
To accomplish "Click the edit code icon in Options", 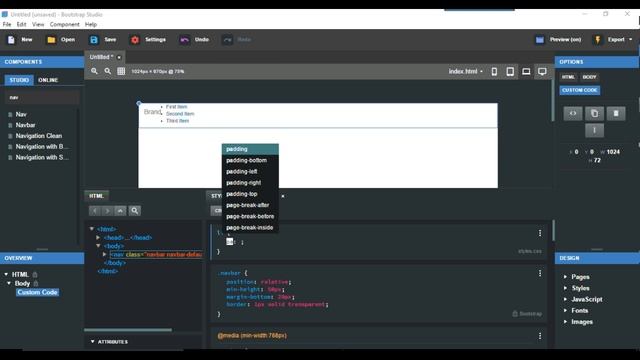I will tap(573, 113).
